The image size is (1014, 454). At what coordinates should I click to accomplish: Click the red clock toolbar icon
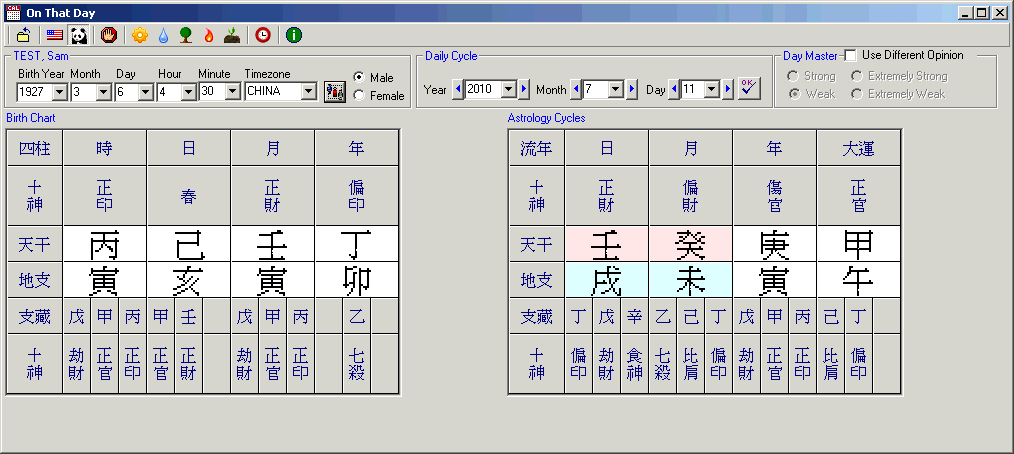[x=262, y=35]
